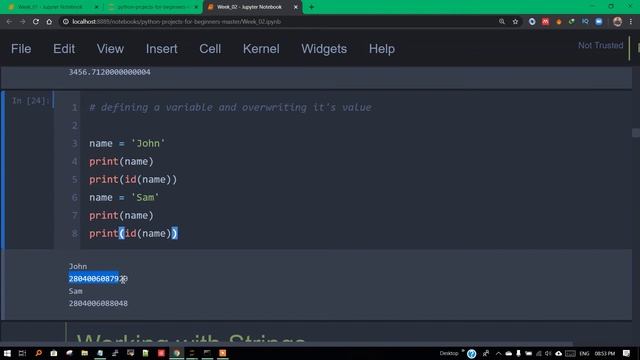Screen dimensions: 640x360
Task: Open the blue circular browser extension
Action: point(532,22)
